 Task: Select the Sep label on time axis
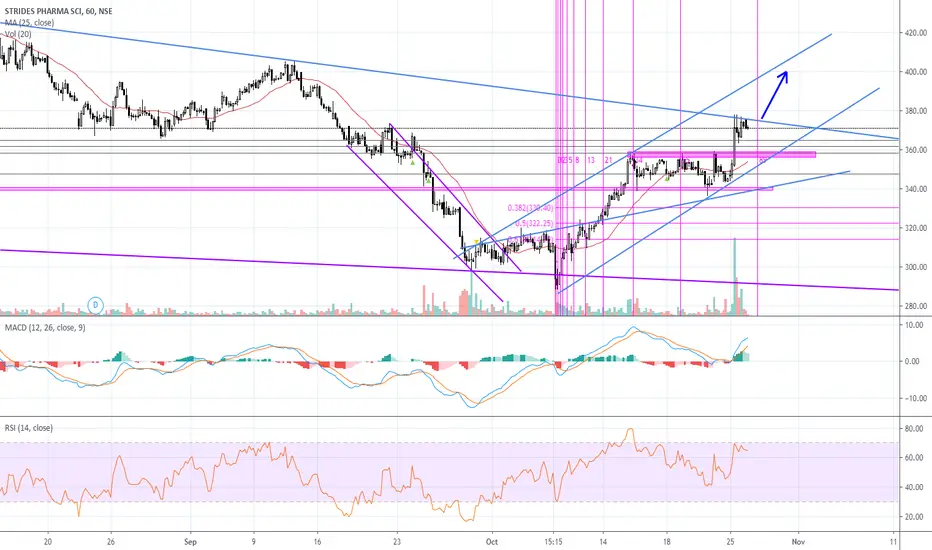click(x=190, y=542)
